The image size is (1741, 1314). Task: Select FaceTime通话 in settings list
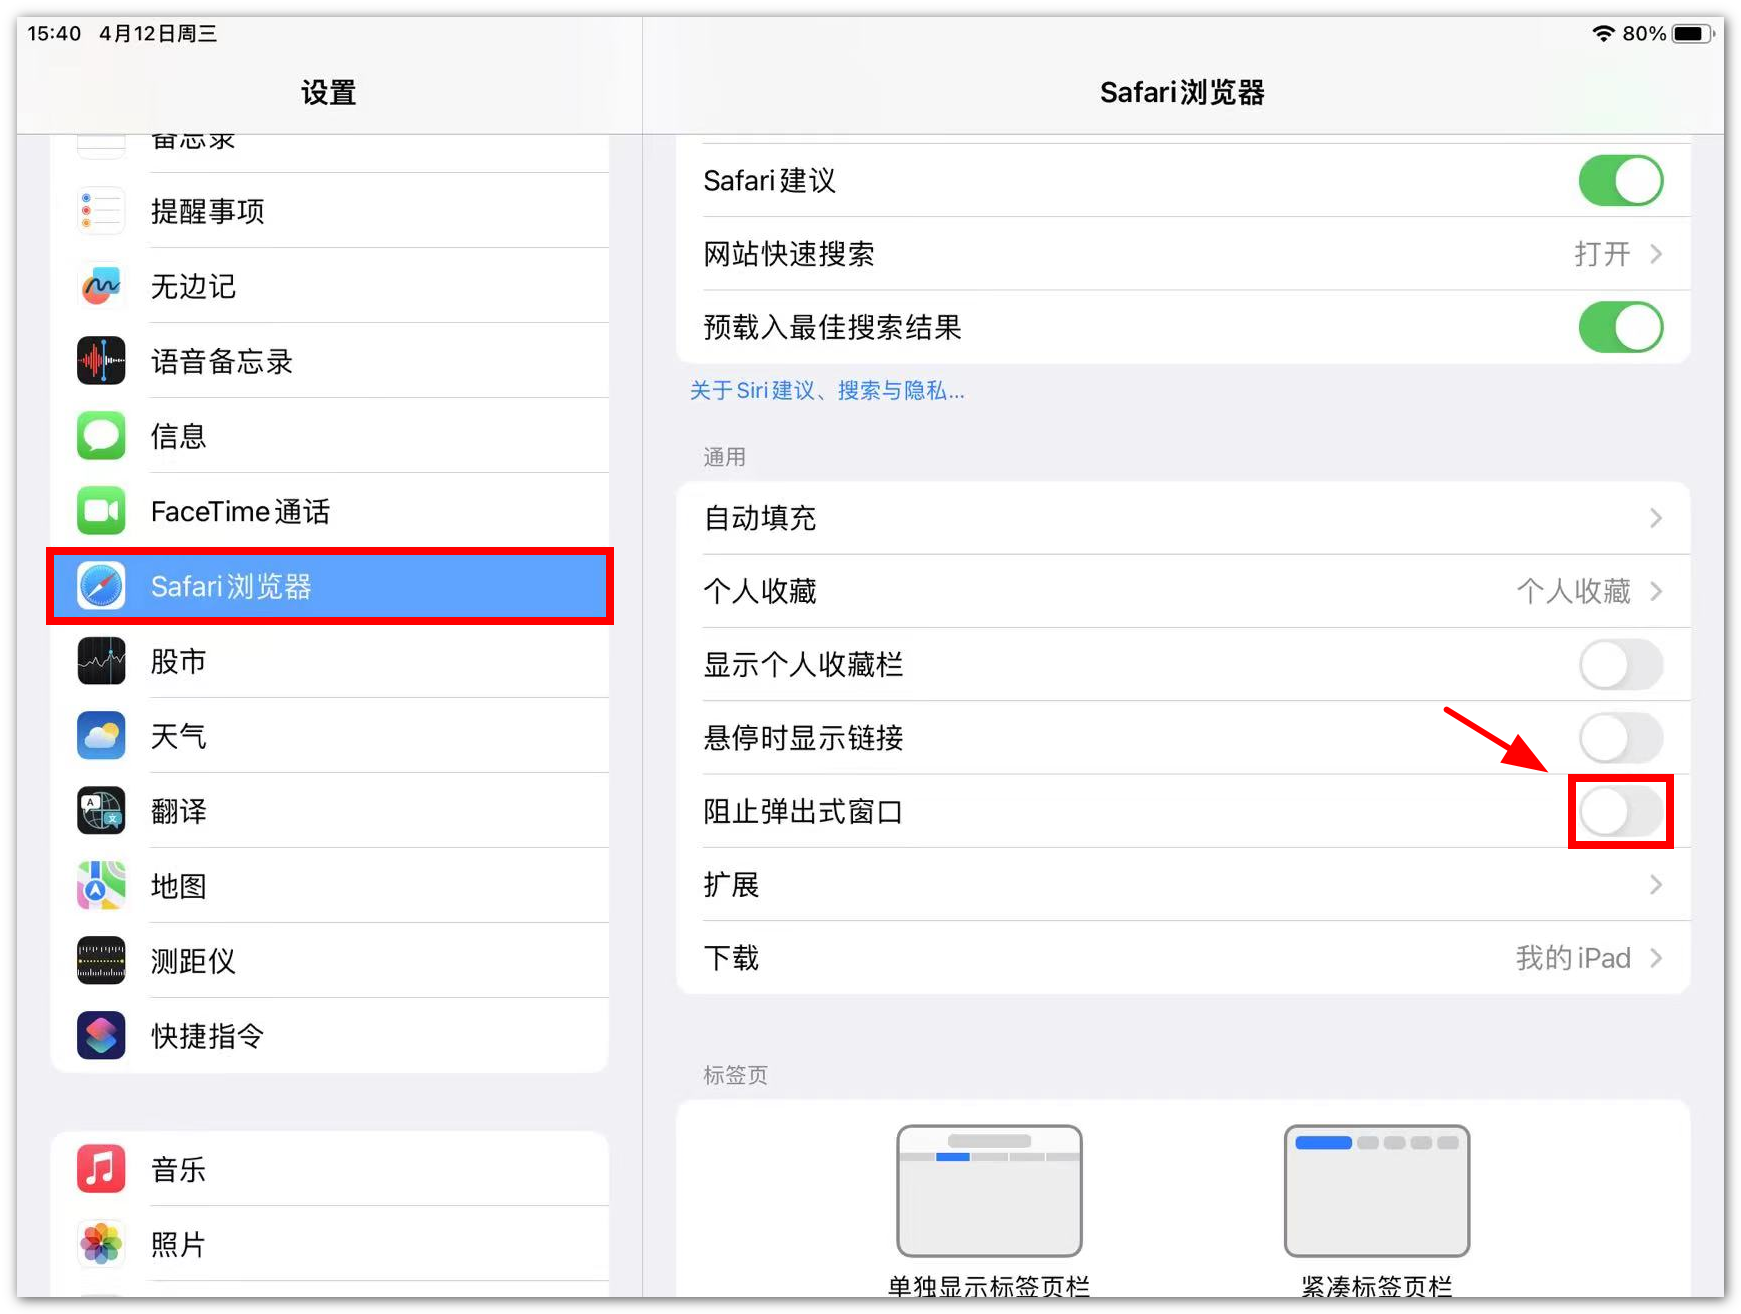tap(330, 511)
